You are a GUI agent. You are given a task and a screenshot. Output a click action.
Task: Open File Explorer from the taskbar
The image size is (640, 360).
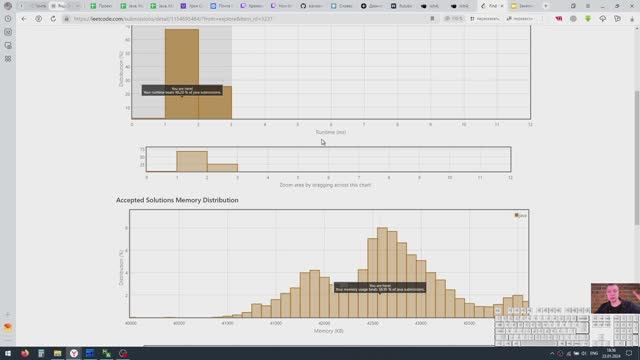click(x=58, y=353)
